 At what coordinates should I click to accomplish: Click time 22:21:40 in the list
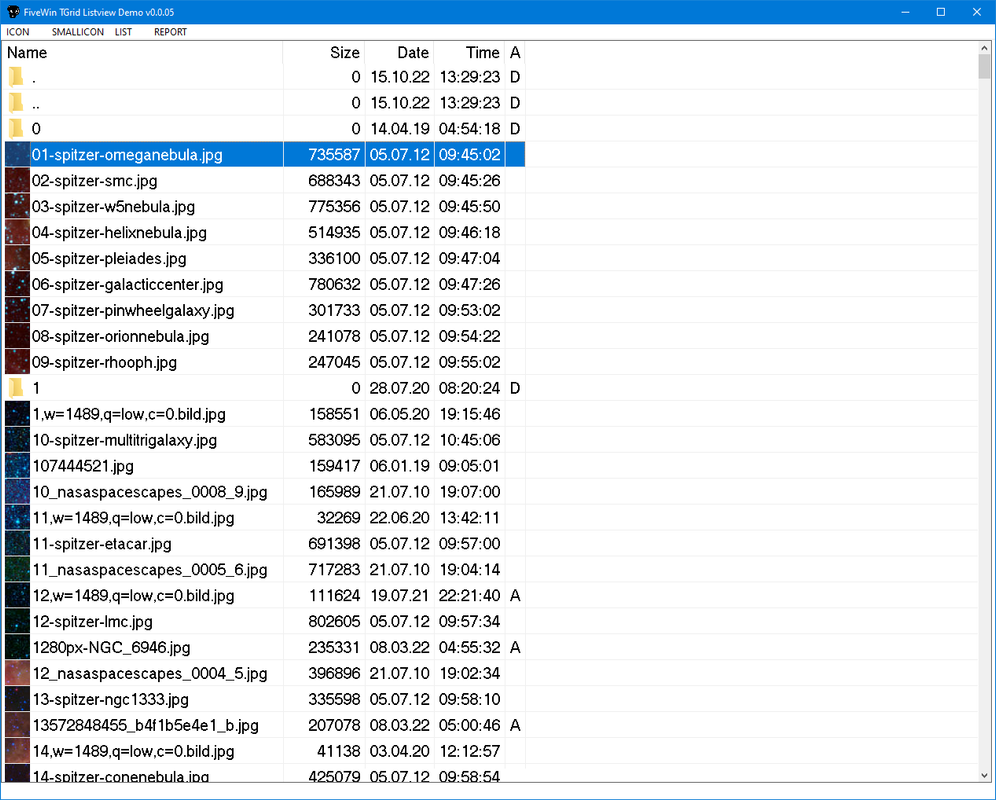coord(469,596)
